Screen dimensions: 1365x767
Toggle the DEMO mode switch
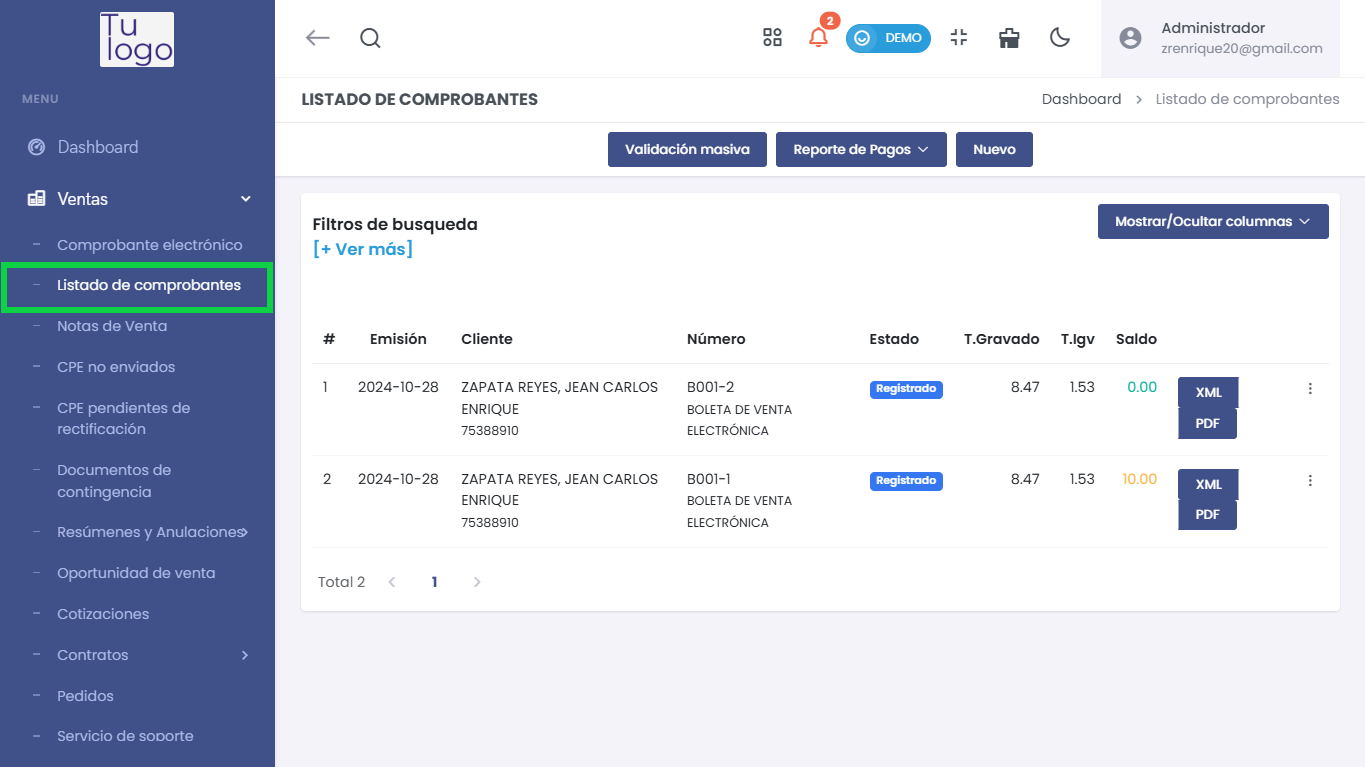[888, 38]
